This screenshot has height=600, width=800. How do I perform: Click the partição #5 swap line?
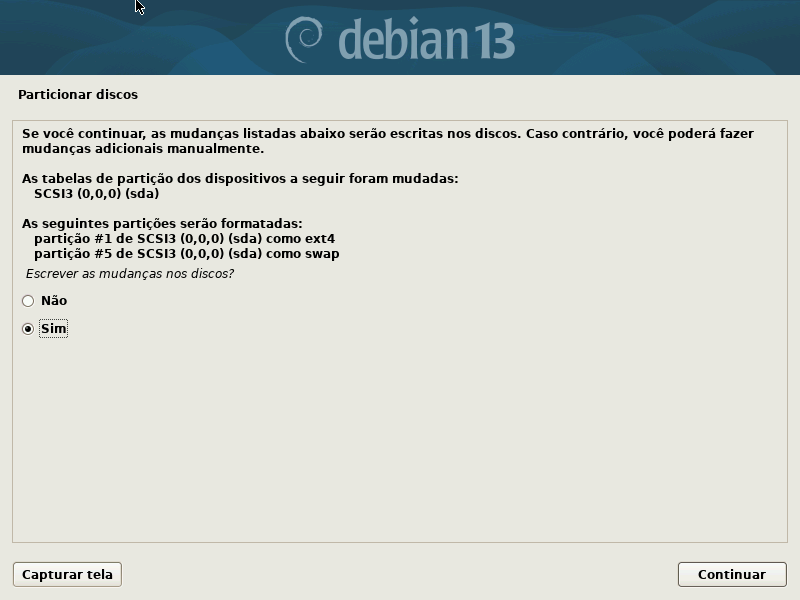pos(187,254)
